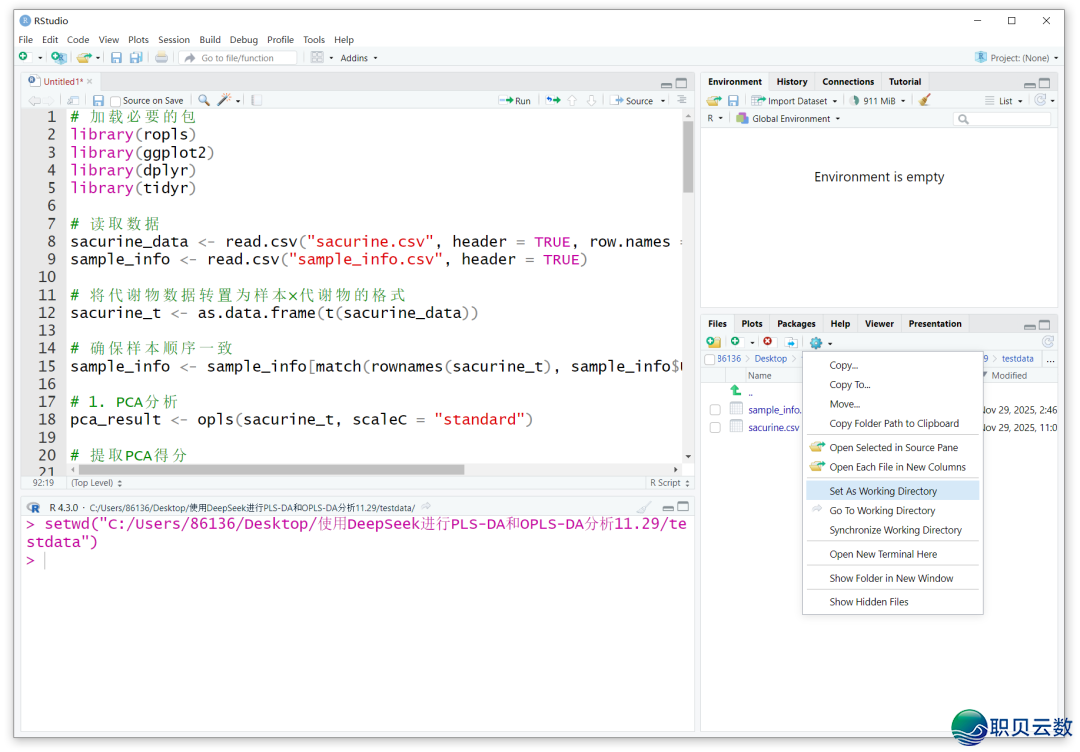Click the Go to file/function field
Screen dimensions: 1080x752
coord(238,58)
